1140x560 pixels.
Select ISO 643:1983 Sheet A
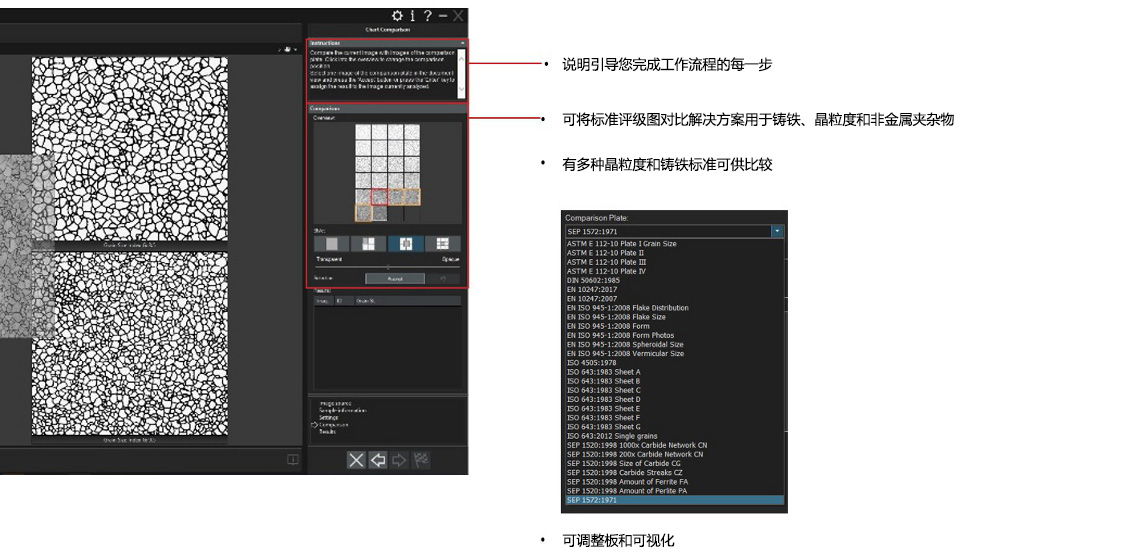pos(603,372)
